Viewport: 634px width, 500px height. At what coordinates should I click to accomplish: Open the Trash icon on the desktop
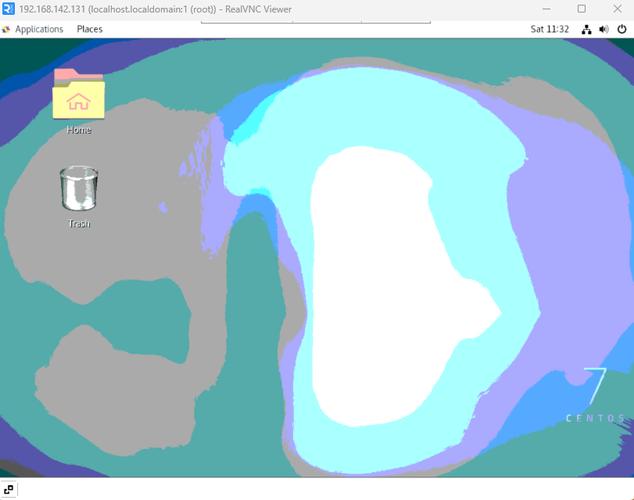pyautogui.click(x=78, y=190)
